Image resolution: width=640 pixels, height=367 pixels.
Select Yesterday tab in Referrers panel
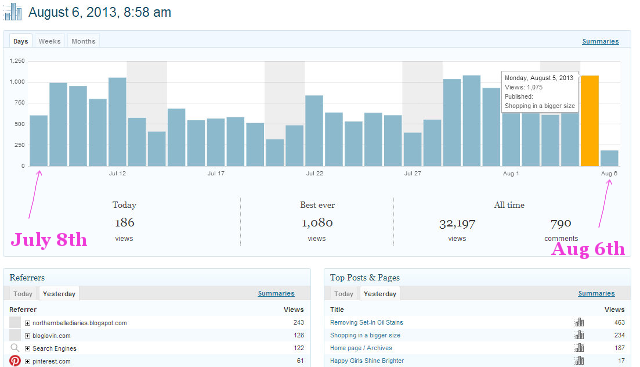(59, 294)
